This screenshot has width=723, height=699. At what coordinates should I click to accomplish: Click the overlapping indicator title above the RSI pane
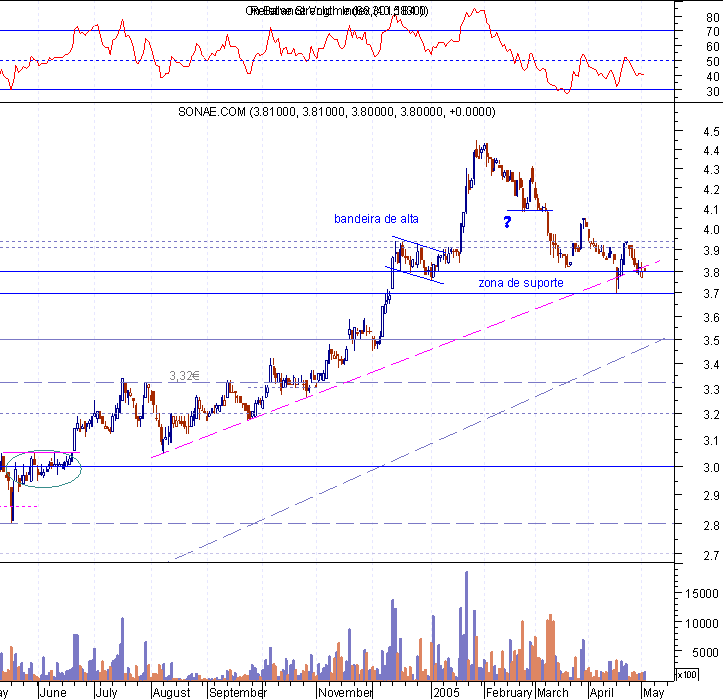click(x=337, y=11)
